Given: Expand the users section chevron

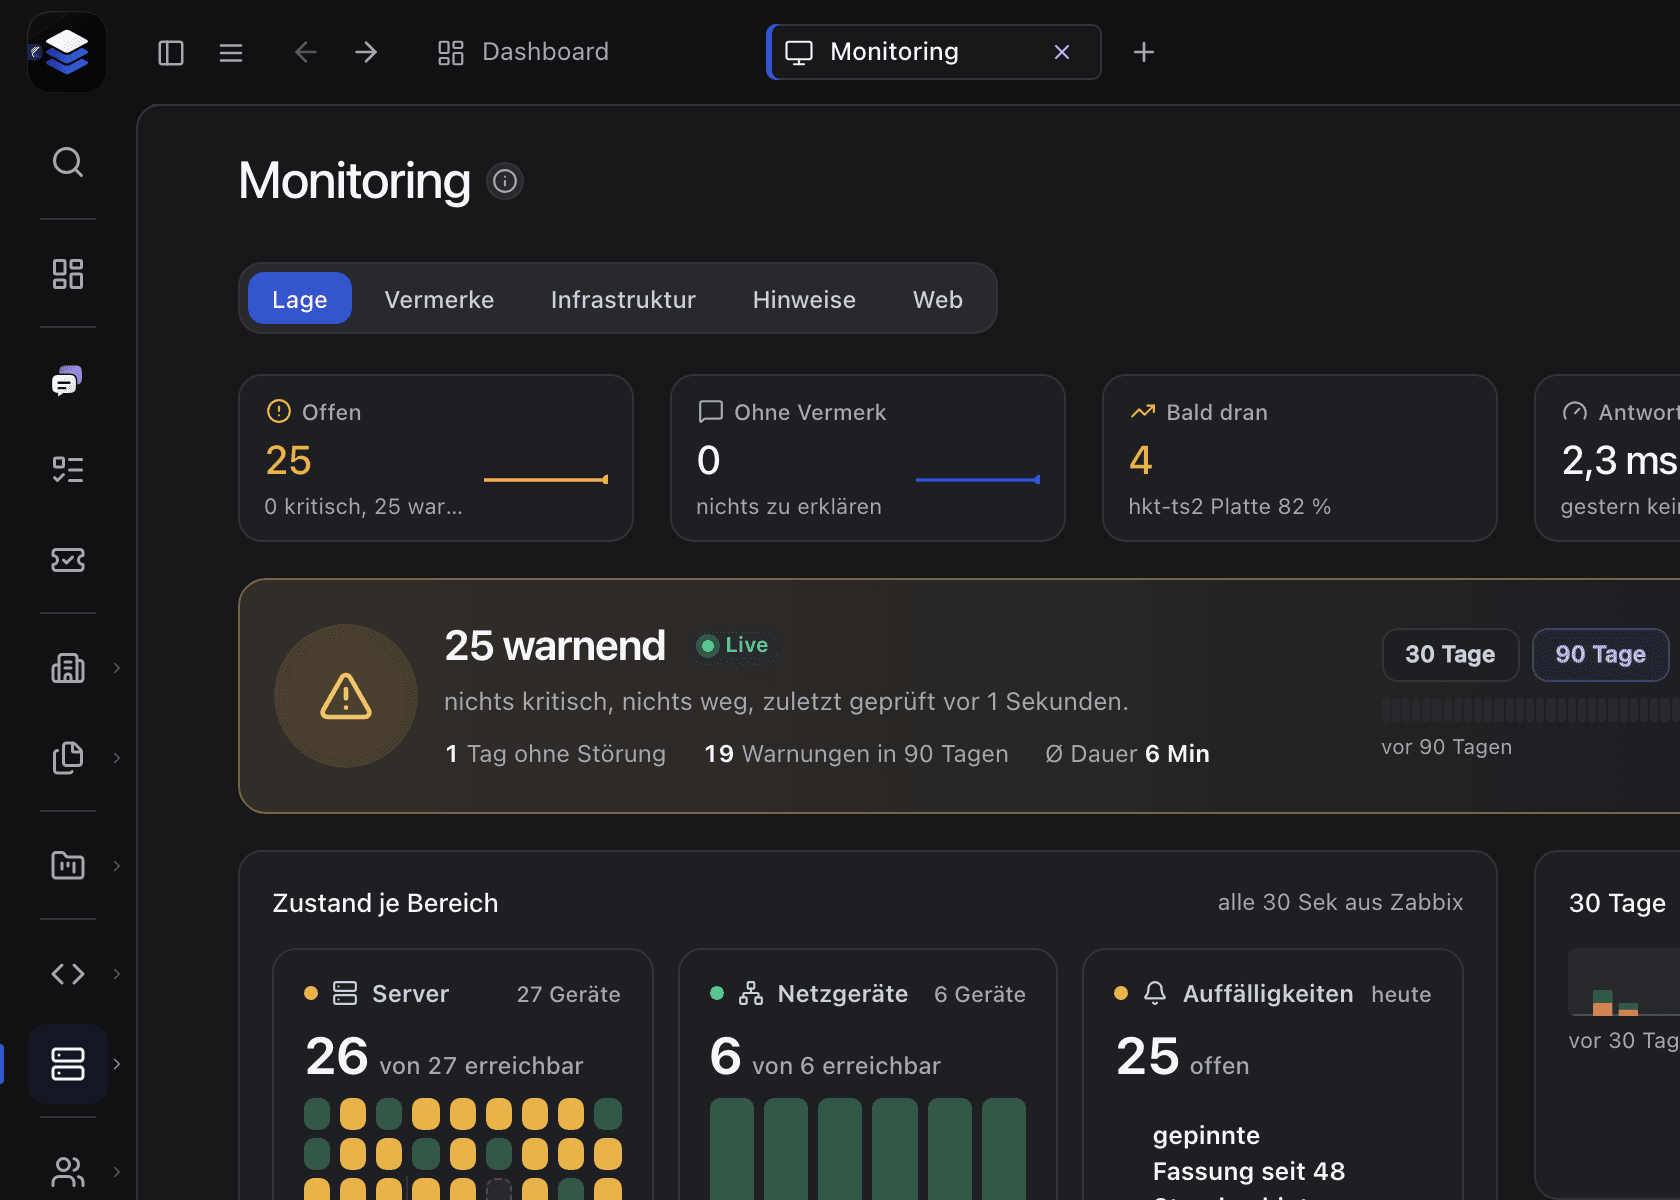Looking at the screenshot, I should click(x=117, y=1172).
